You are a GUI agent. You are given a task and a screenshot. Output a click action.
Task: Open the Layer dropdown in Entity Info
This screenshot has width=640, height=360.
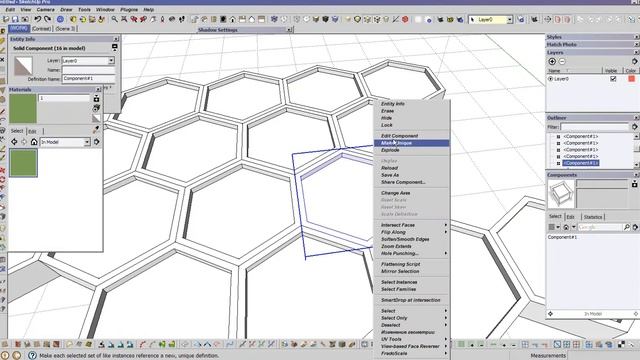click(x=111, y=61)
